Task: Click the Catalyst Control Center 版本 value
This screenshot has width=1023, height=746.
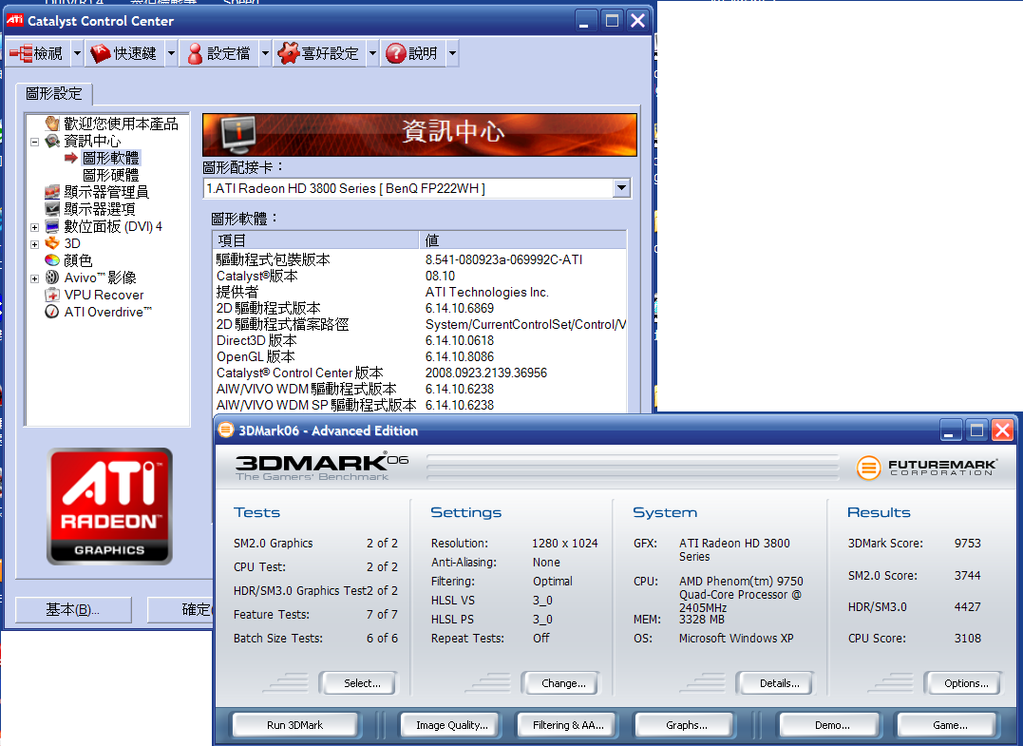Action: pos(486,373)
